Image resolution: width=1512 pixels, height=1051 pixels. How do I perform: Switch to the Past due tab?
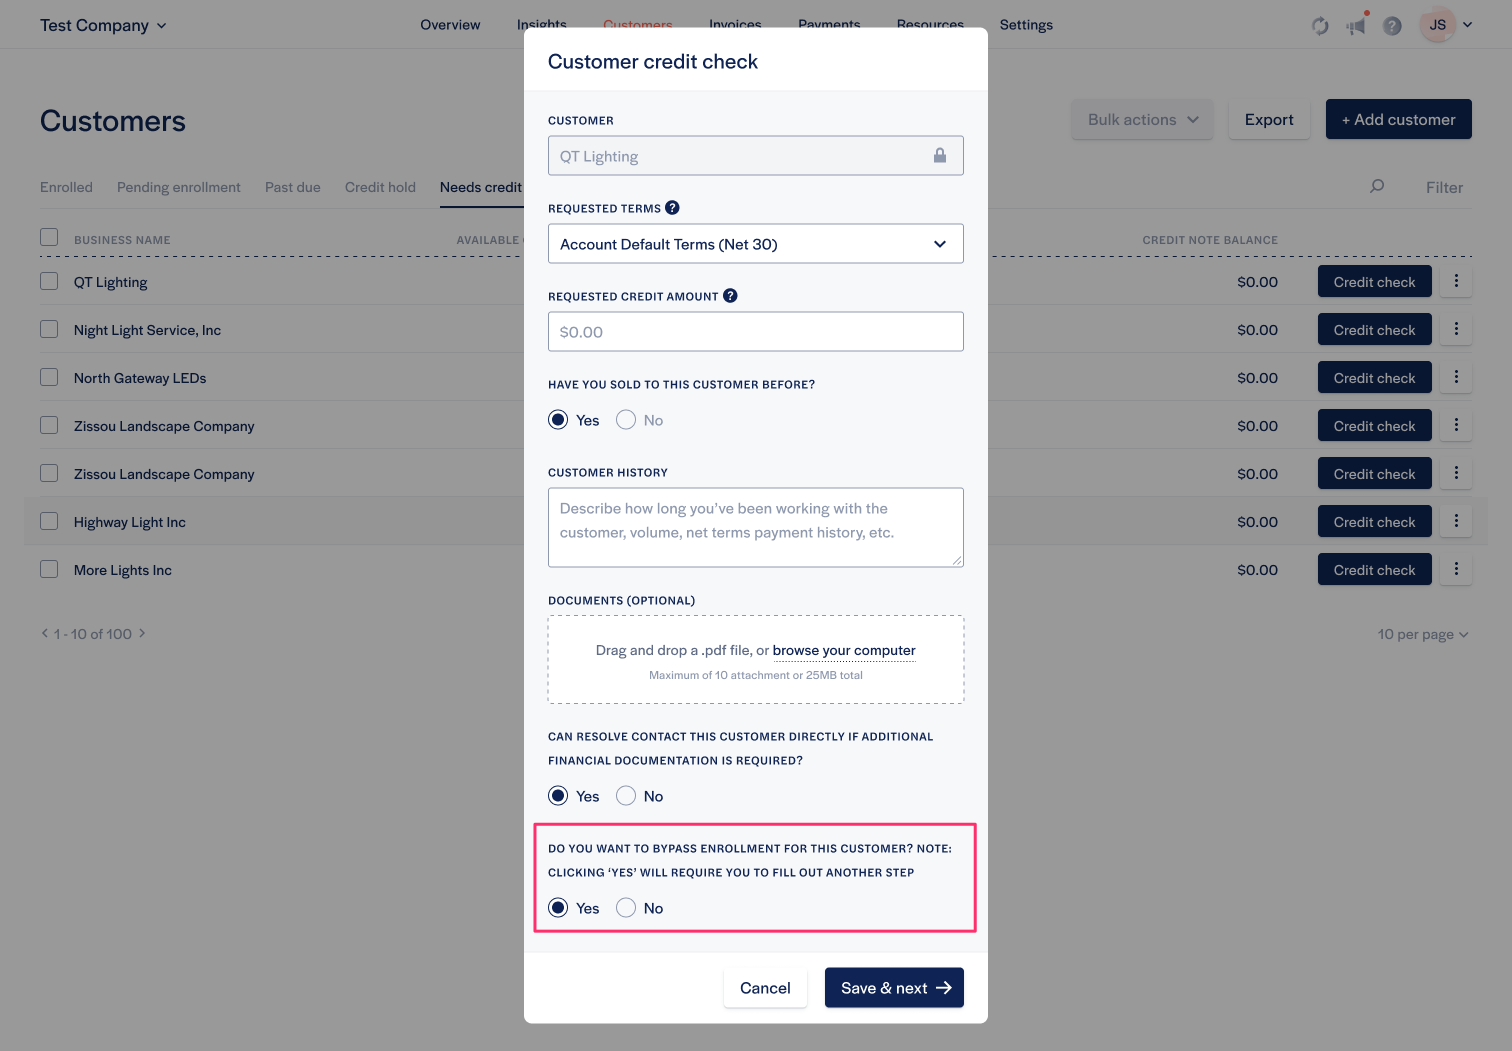coord(292,187)
